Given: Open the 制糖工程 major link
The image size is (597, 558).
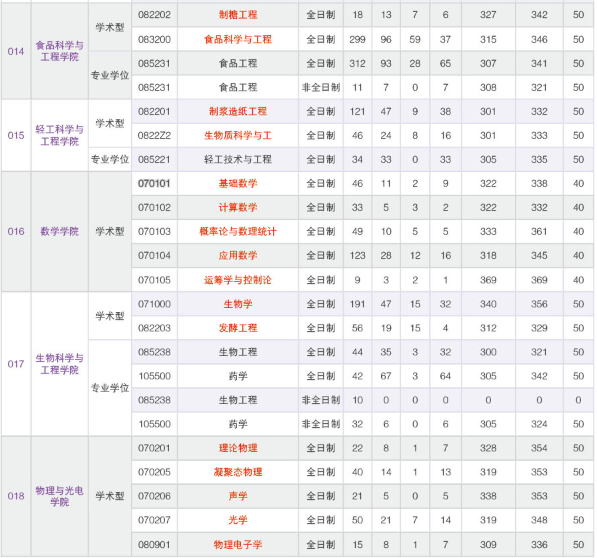Looking at the screenshot, I should [238, 15].
